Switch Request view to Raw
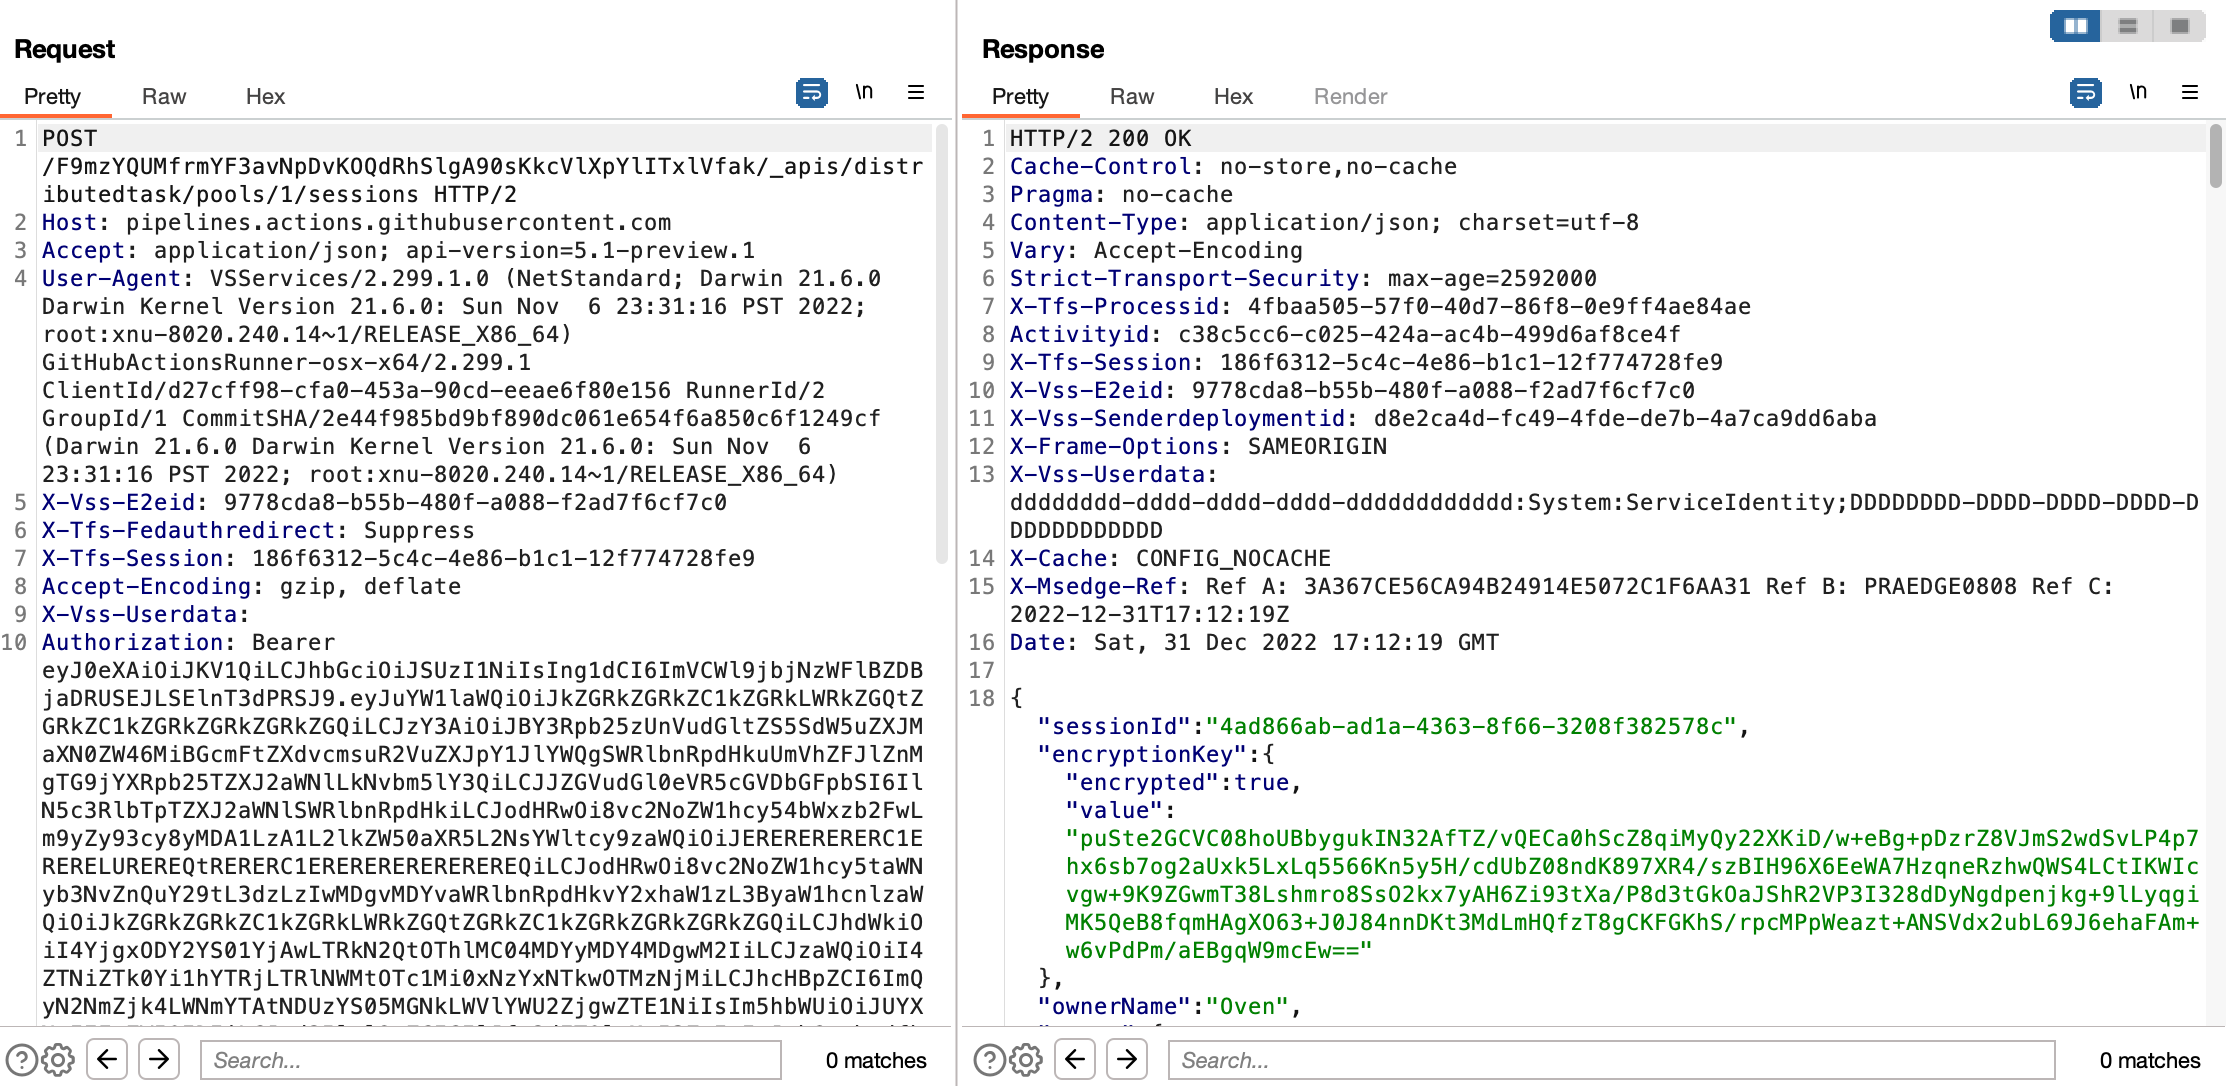Viewport: 2226px width, 1086px height. click(x=163, y=96)
